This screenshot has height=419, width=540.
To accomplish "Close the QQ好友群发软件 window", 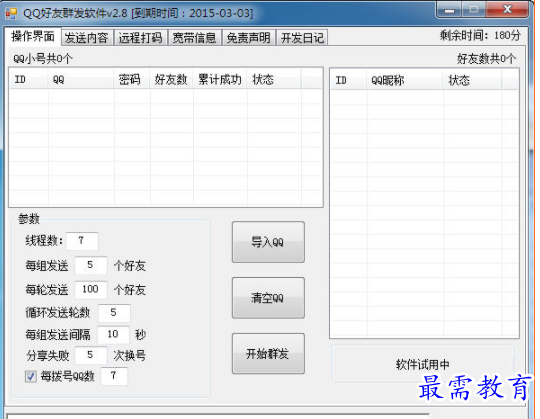I will [507, 9].
